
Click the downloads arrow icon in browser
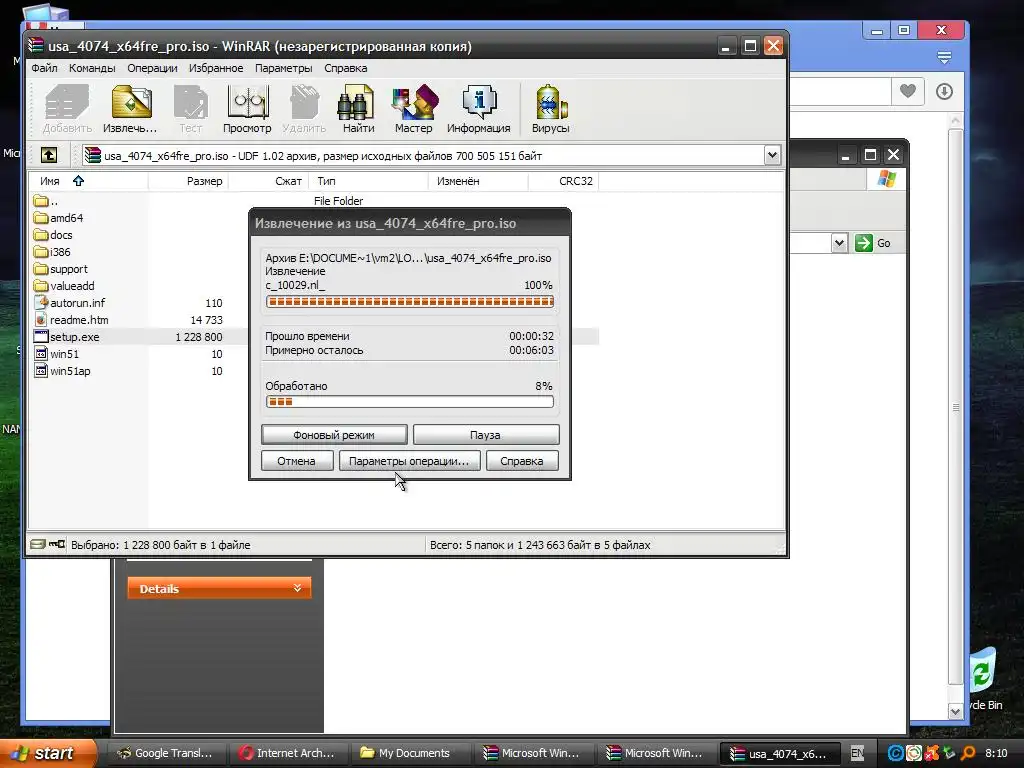pyautogui.click(x=944, y=91)
